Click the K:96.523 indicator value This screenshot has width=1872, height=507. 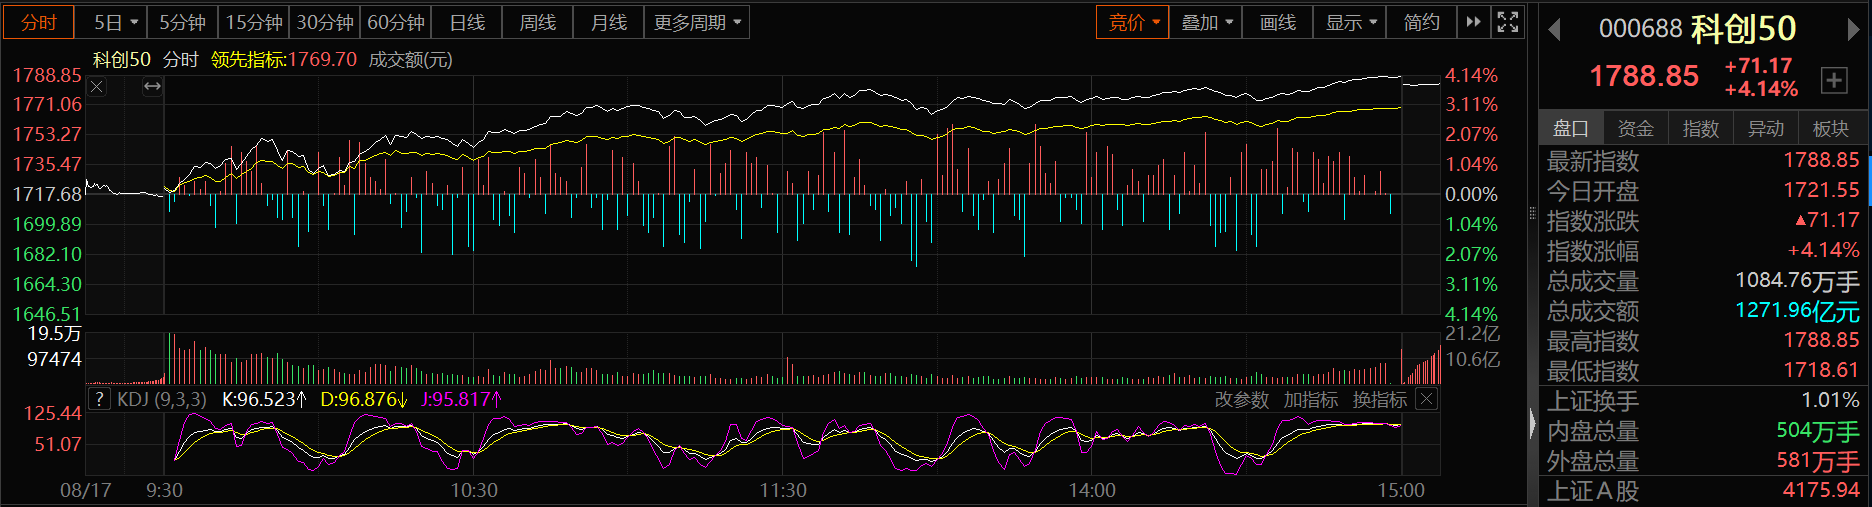[264, 399]
